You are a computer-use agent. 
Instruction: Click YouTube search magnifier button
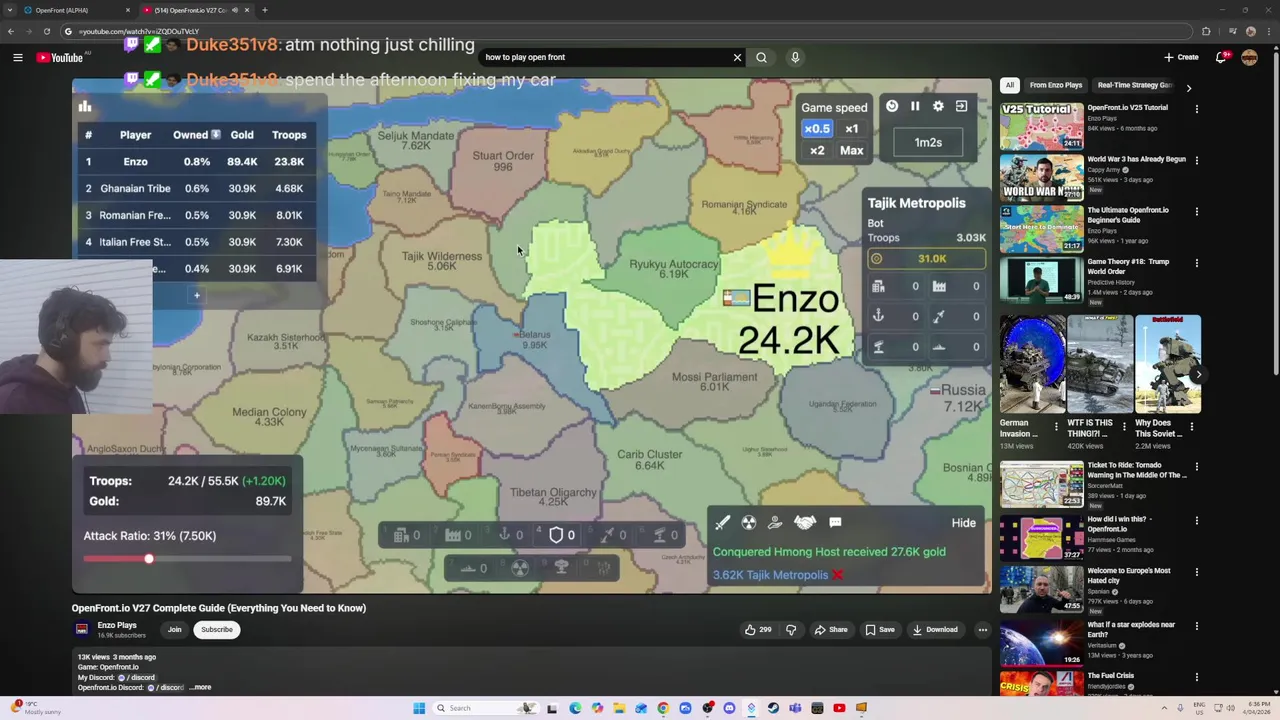(x=761, y=58)
